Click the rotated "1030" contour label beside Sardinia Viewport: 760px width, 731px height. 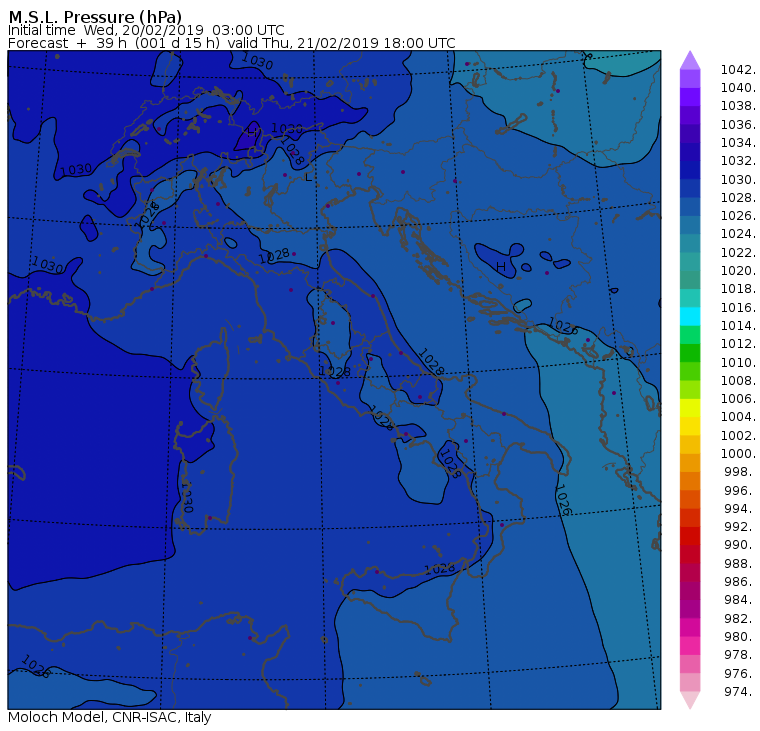[187, 497]
